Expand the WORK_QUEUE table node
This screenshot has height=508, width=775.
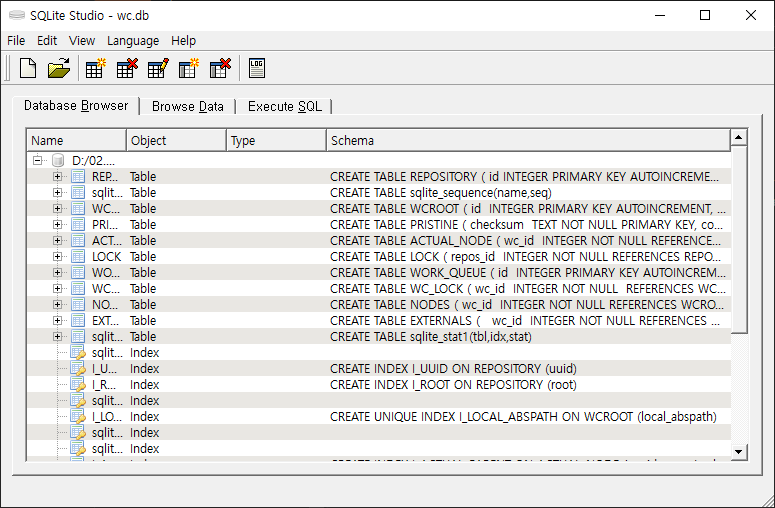pos(57,272)
